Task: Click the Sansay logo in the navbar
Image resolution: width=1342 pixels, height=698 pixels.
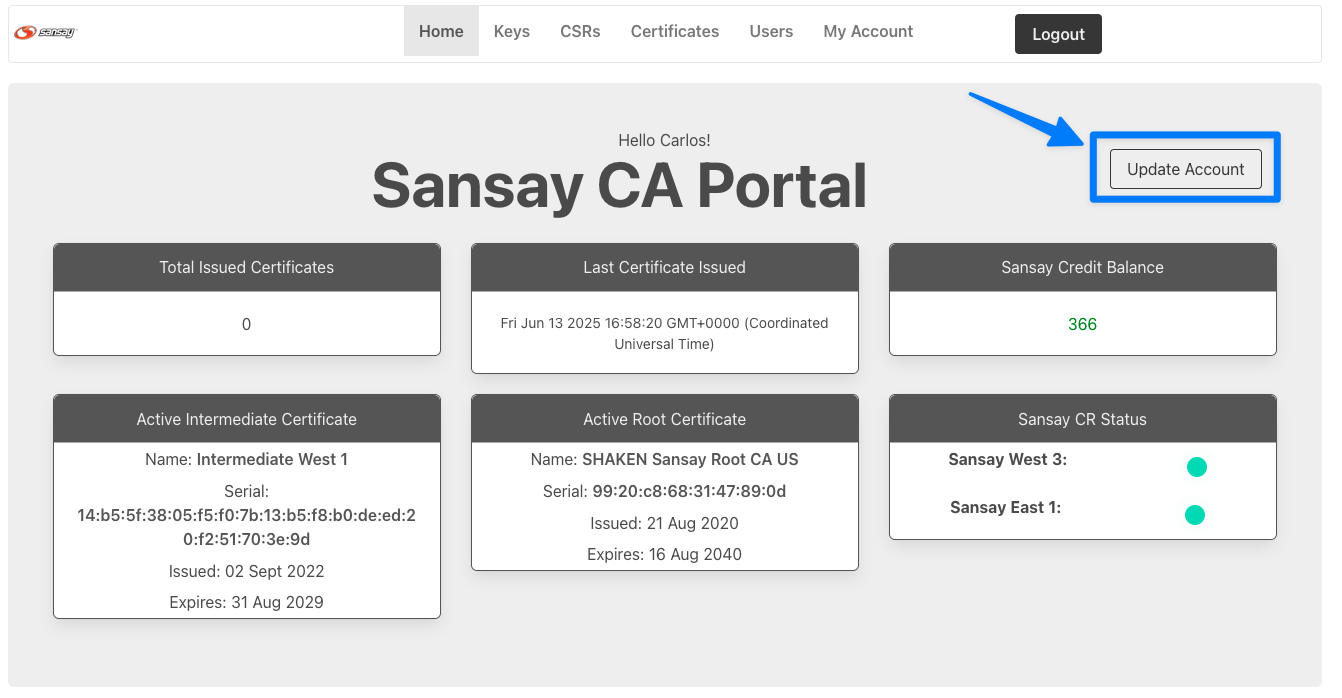Action: click(x=45, y=32)
